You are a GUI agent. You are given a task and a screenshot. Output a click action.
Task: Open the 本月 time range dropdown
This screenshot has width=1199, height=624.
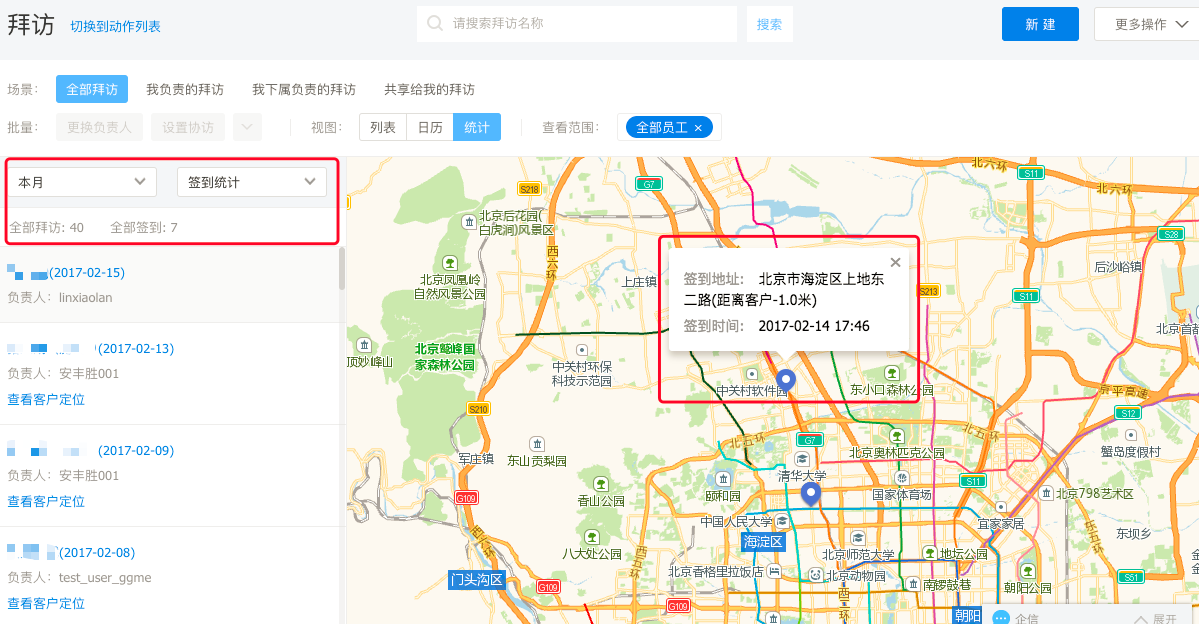tap(82, 182)
